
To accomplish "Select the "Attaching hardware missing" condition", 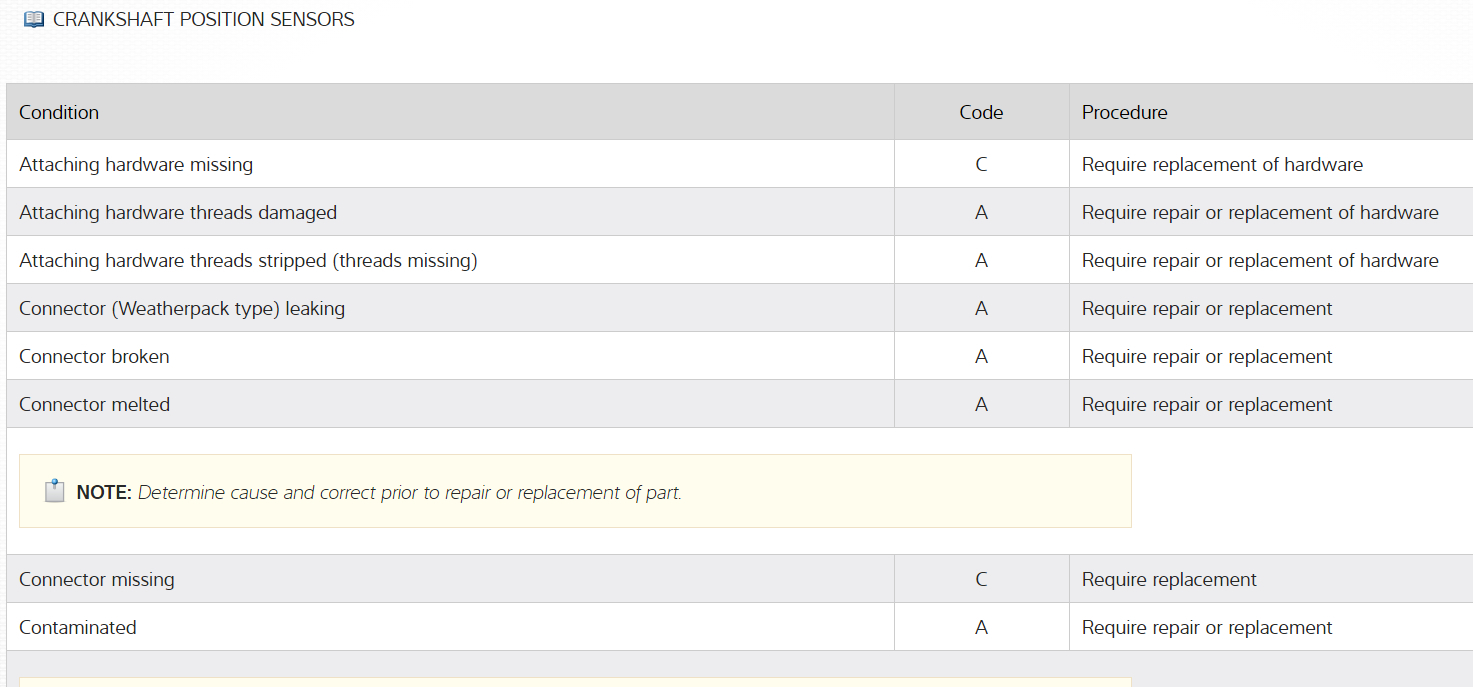I will coord(136,165).
